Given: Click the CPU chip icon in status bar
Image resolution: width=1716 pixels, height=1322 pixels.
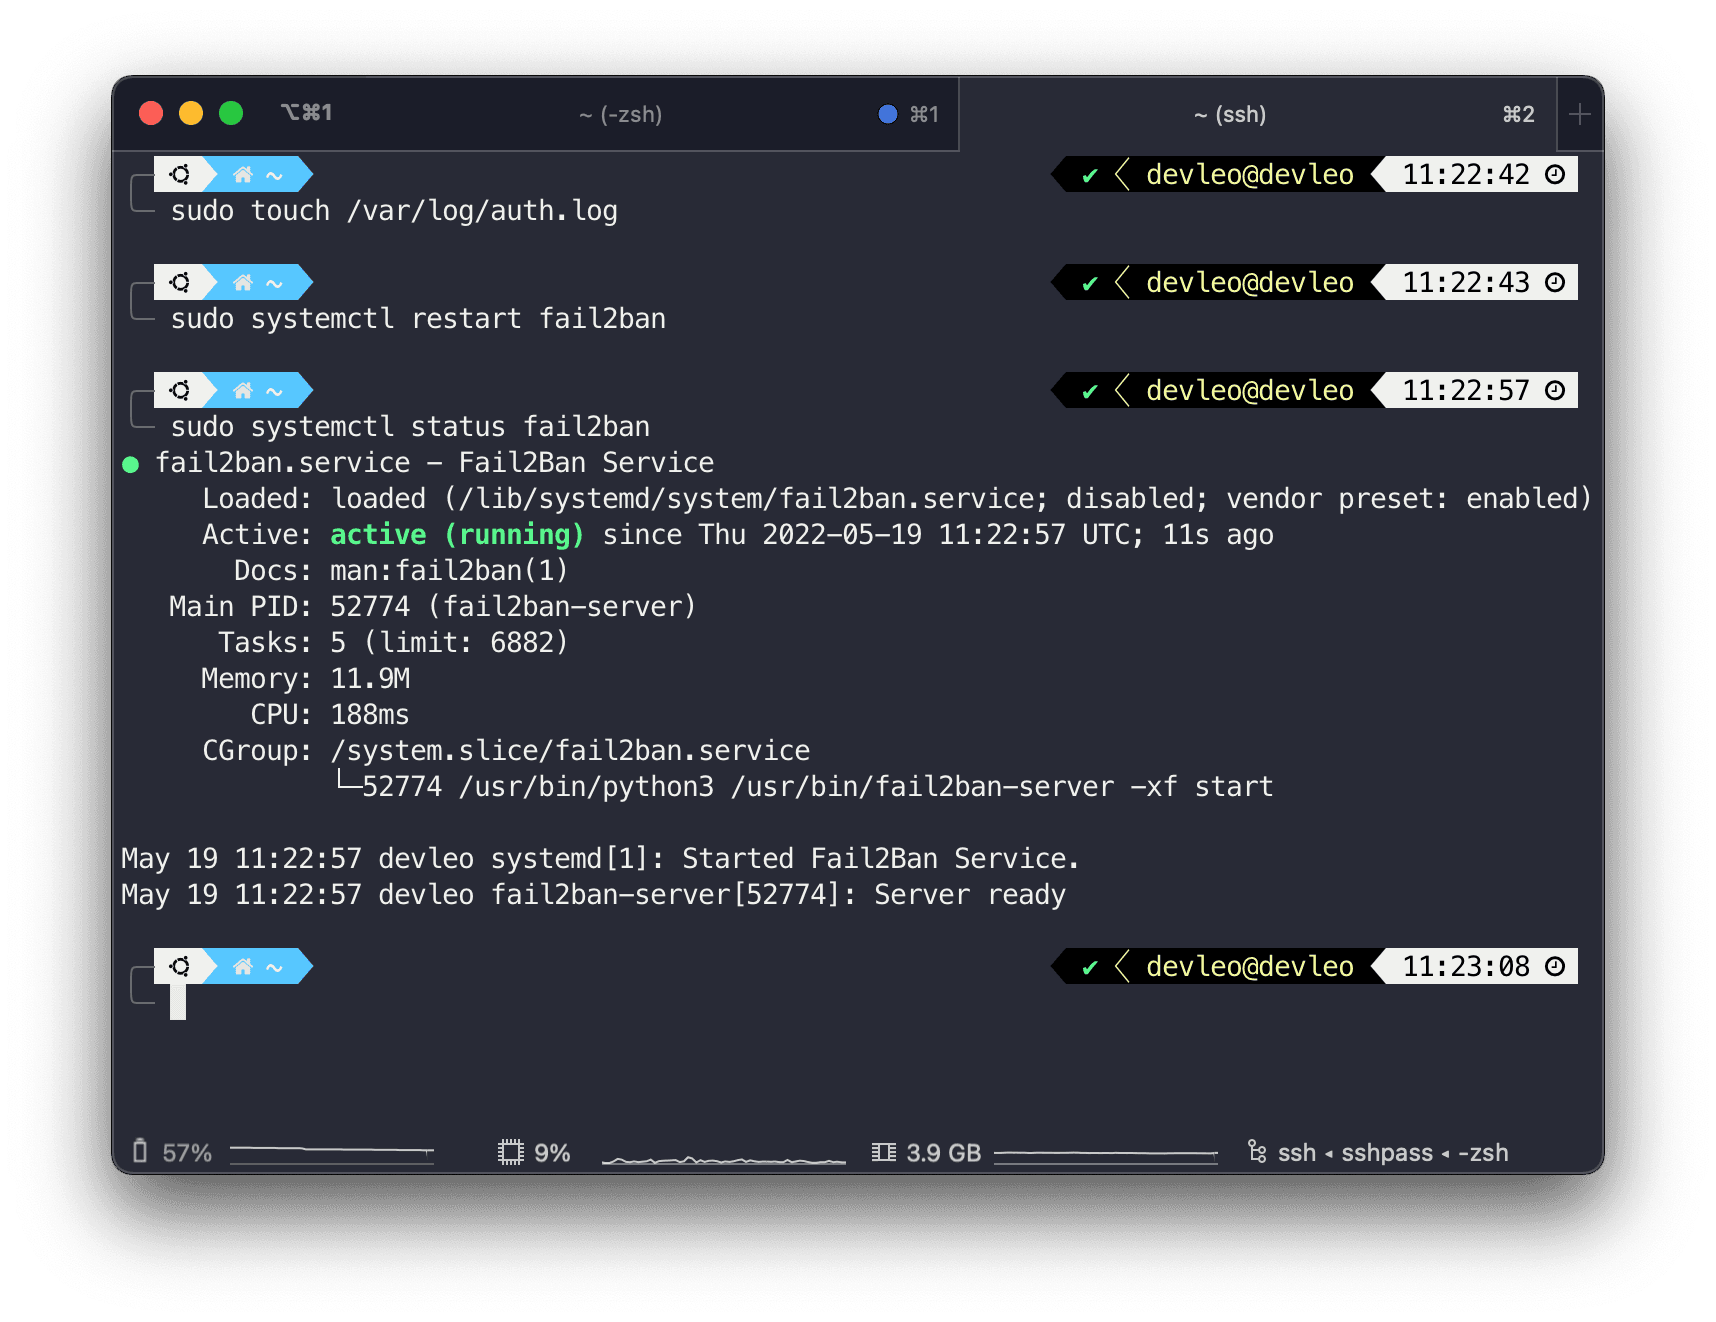Looking at the screenshot, I should point(511,1152).
